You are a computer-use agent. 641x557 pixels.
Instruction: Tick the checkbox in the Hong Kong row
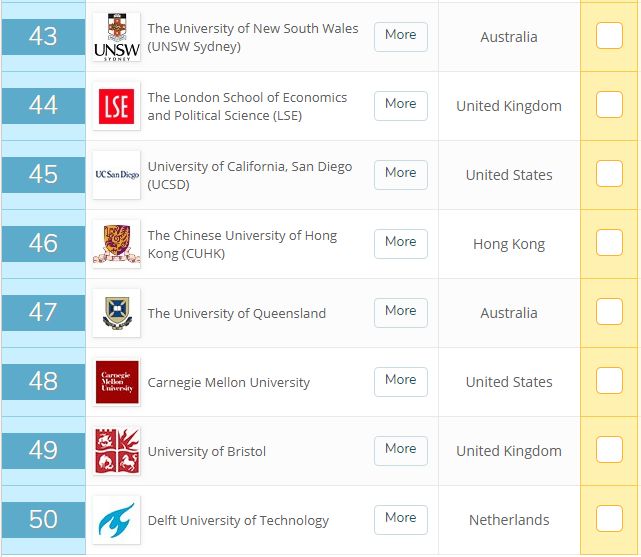[609, 243]
